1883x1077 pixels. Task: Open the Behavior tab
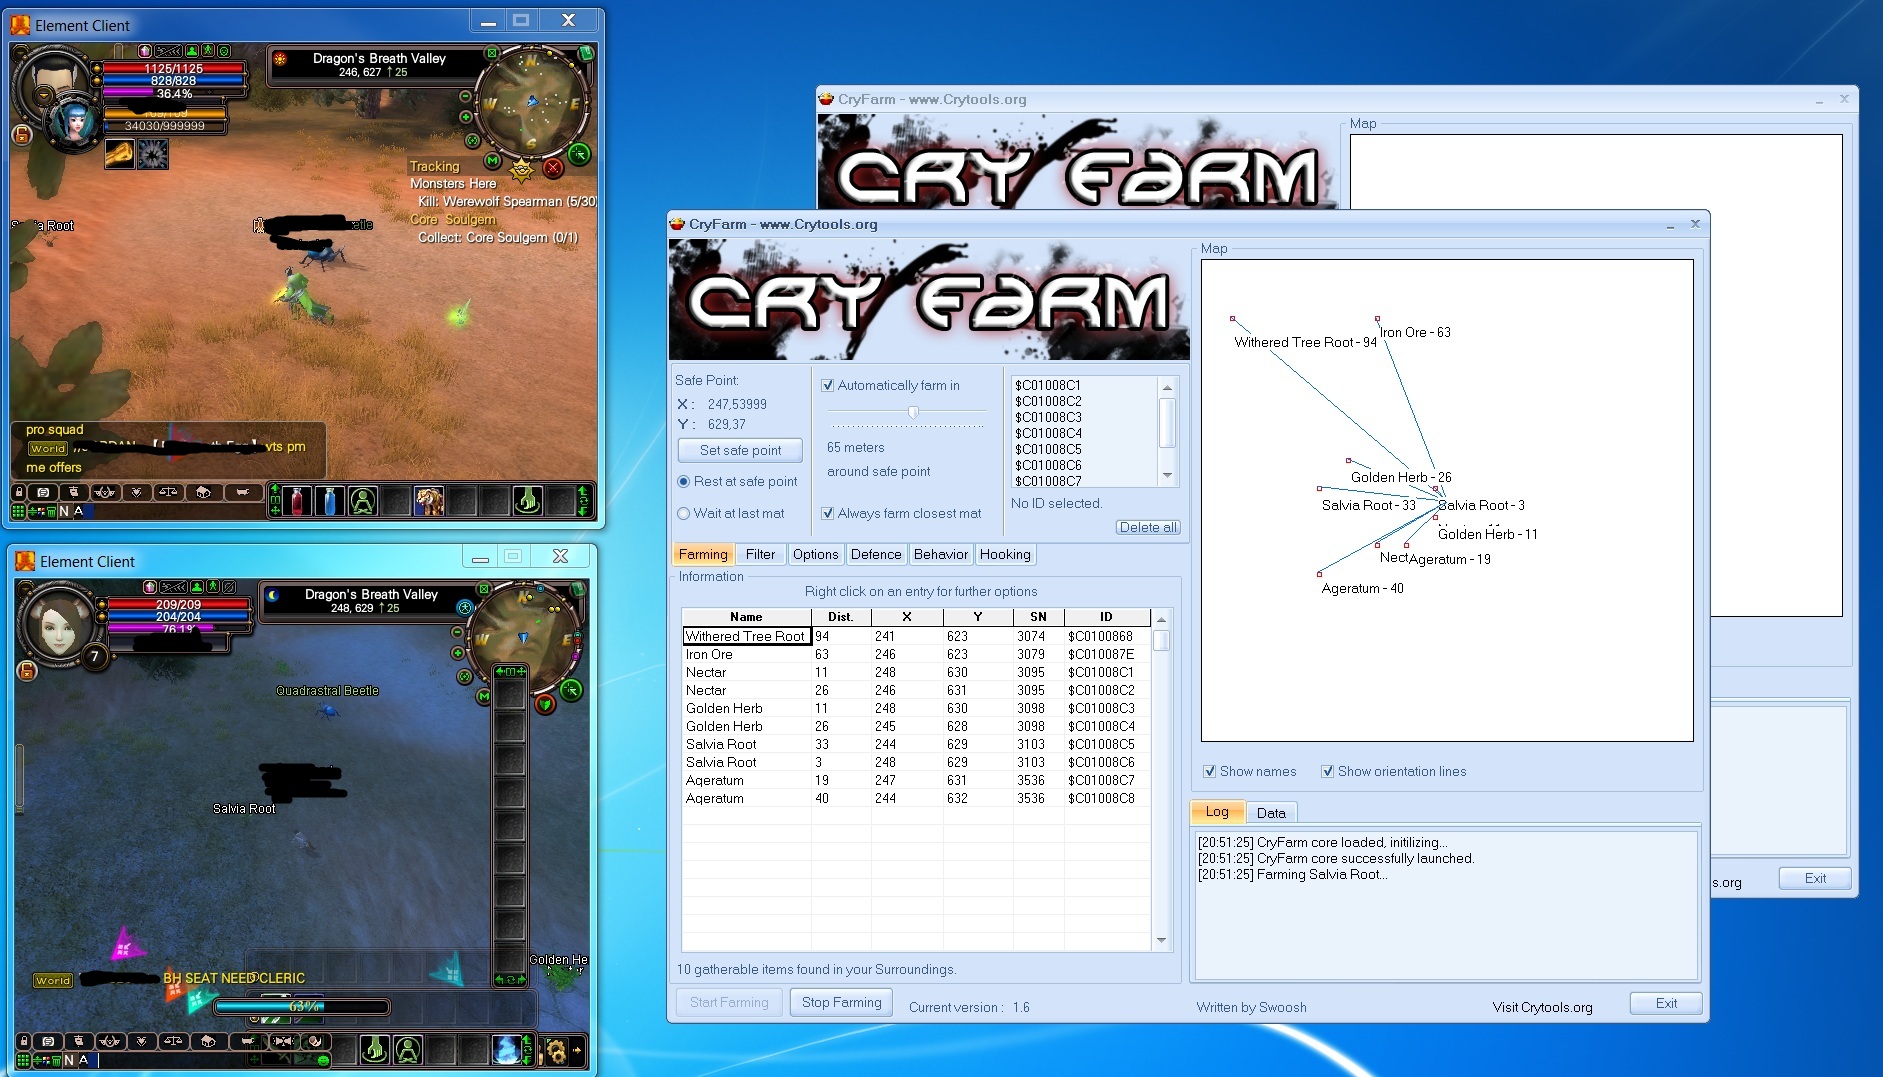tap(941, 554)
